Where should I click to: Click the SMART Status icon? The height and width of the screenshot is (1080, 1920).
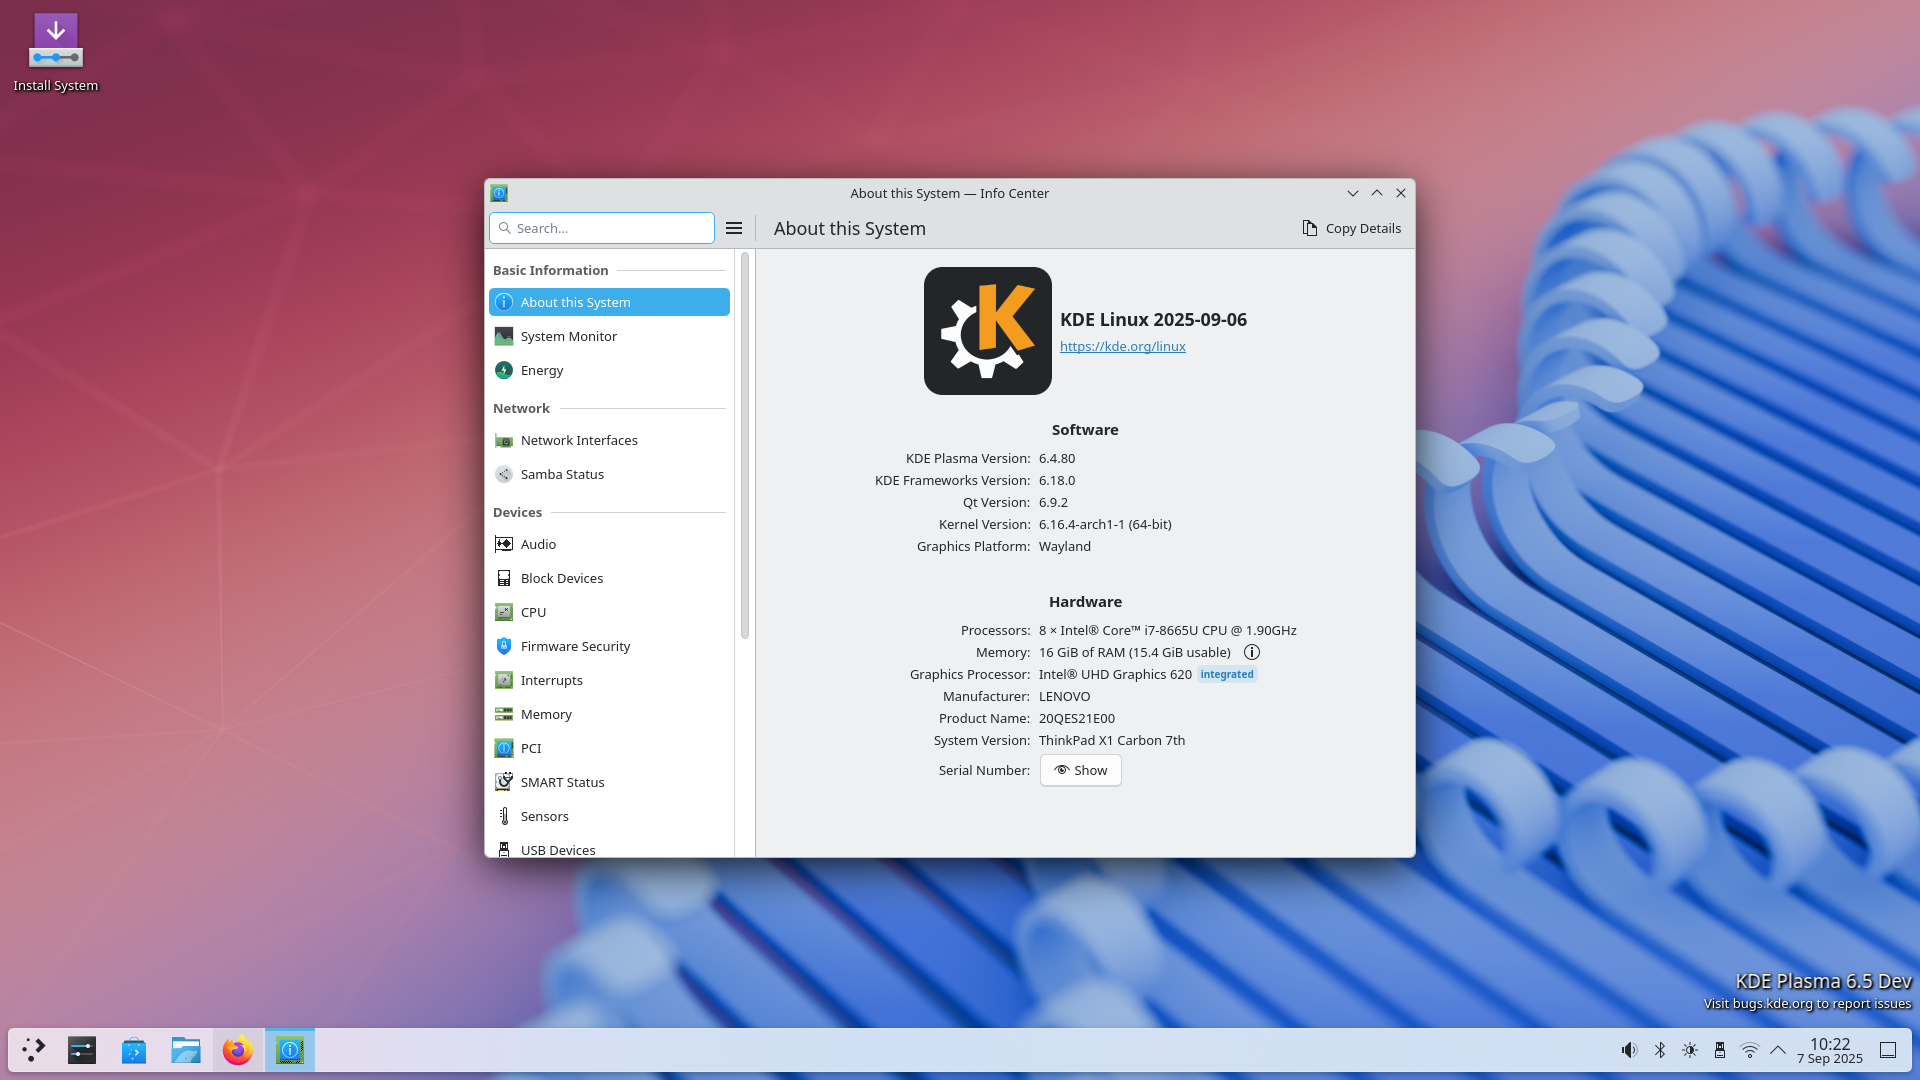click(504, 782)
